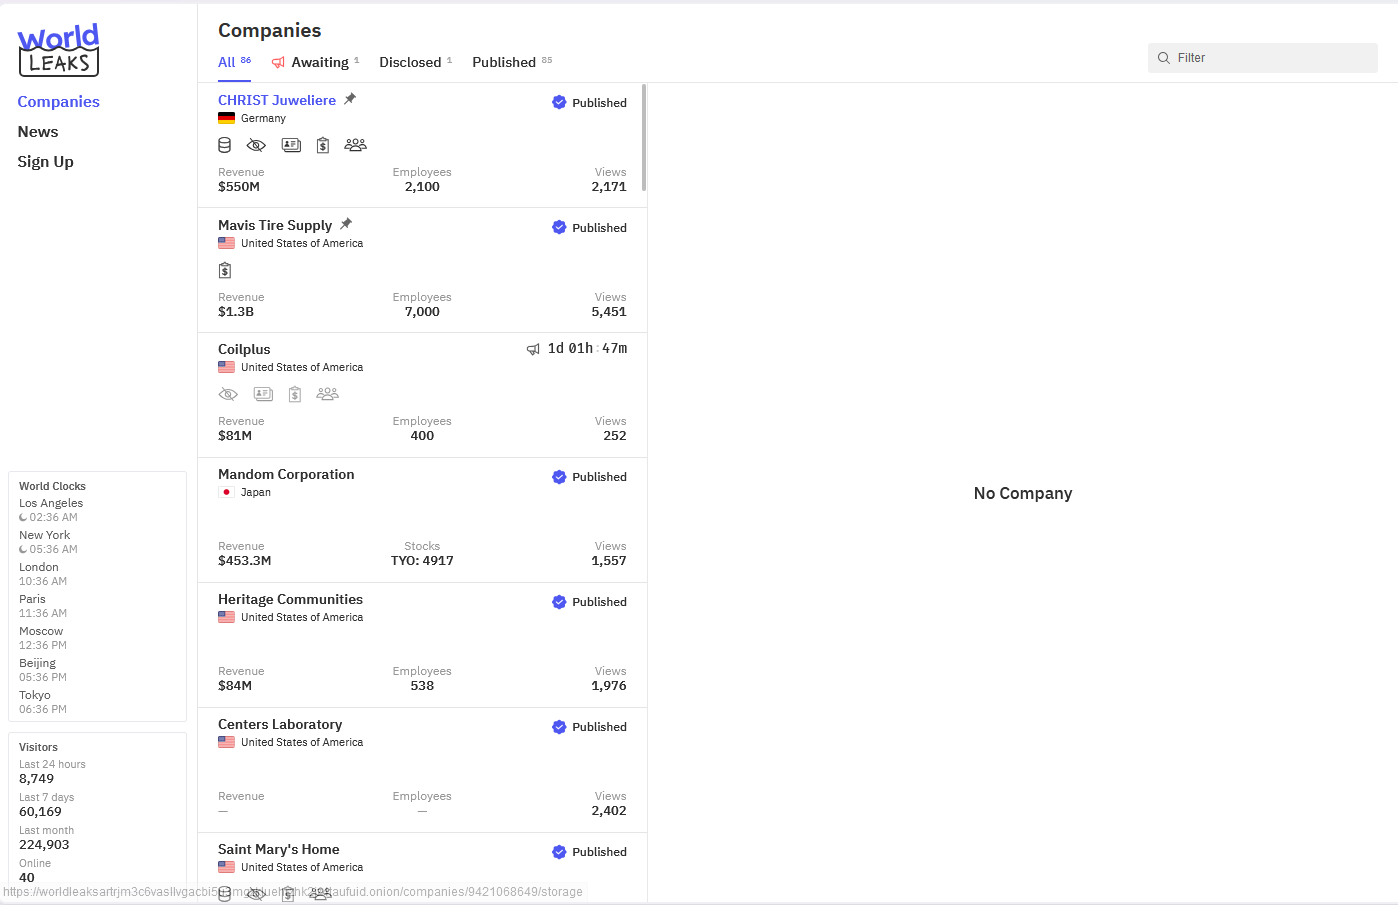Click the Filter search field
The height and width of the screenshot is (905, 1398).
point(1263,58)
